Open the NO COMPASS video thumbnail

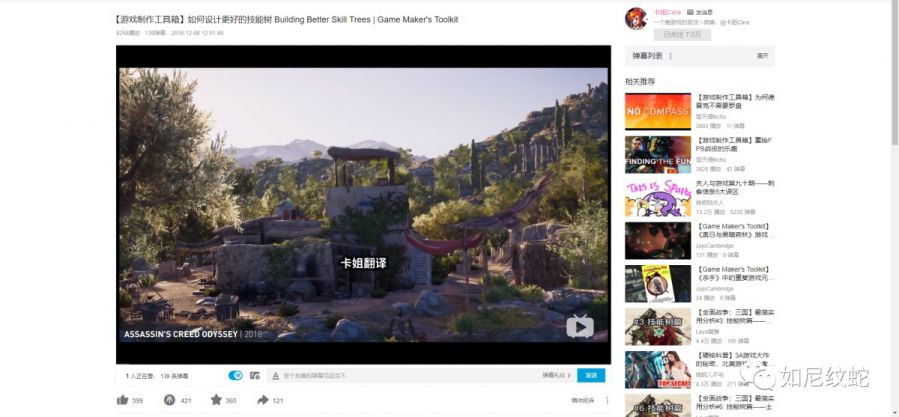658,111
